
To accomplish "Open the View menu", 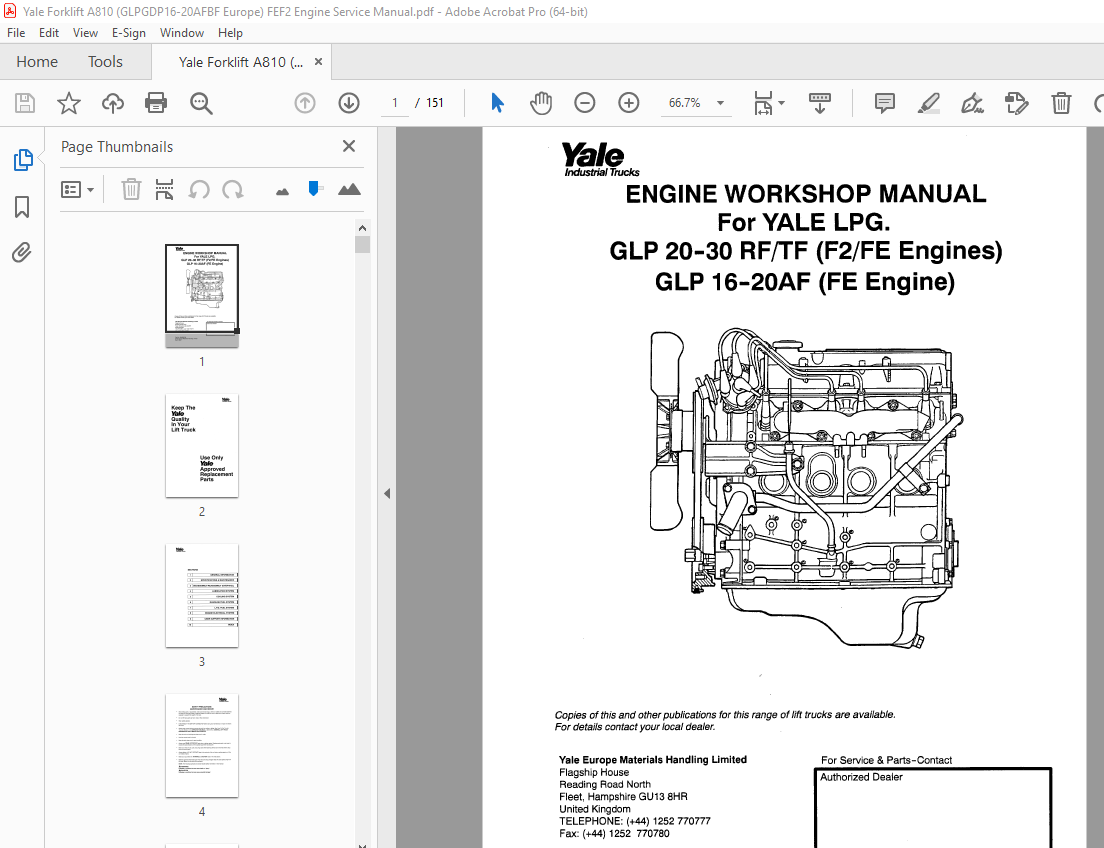I will [x=85, y=32].
